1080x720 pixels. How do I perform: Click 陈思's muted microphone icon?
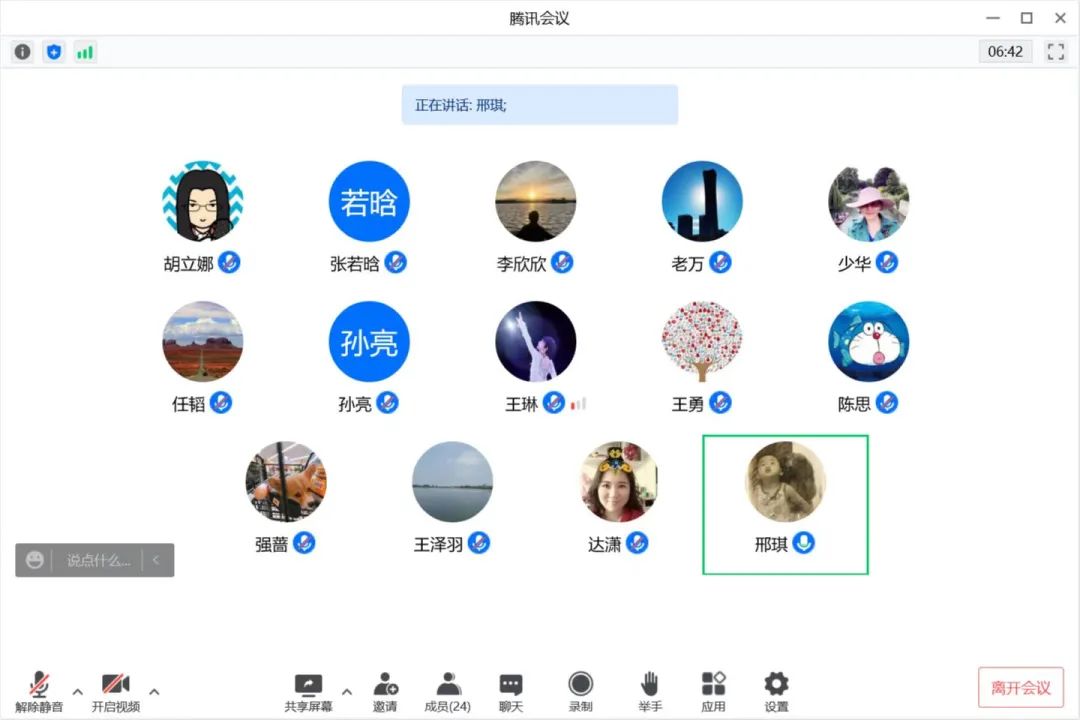point(887,402)
